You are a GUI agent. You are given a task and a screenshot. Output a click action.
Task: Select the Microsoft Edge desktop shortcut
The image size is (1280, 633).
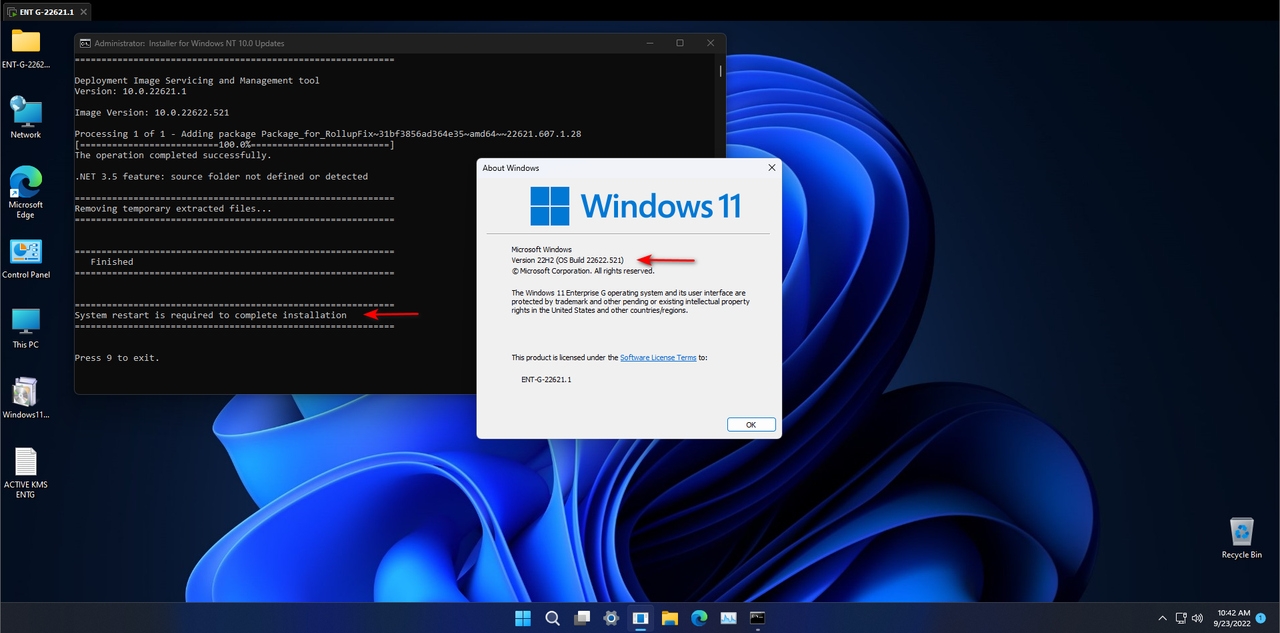click(26, 192)
